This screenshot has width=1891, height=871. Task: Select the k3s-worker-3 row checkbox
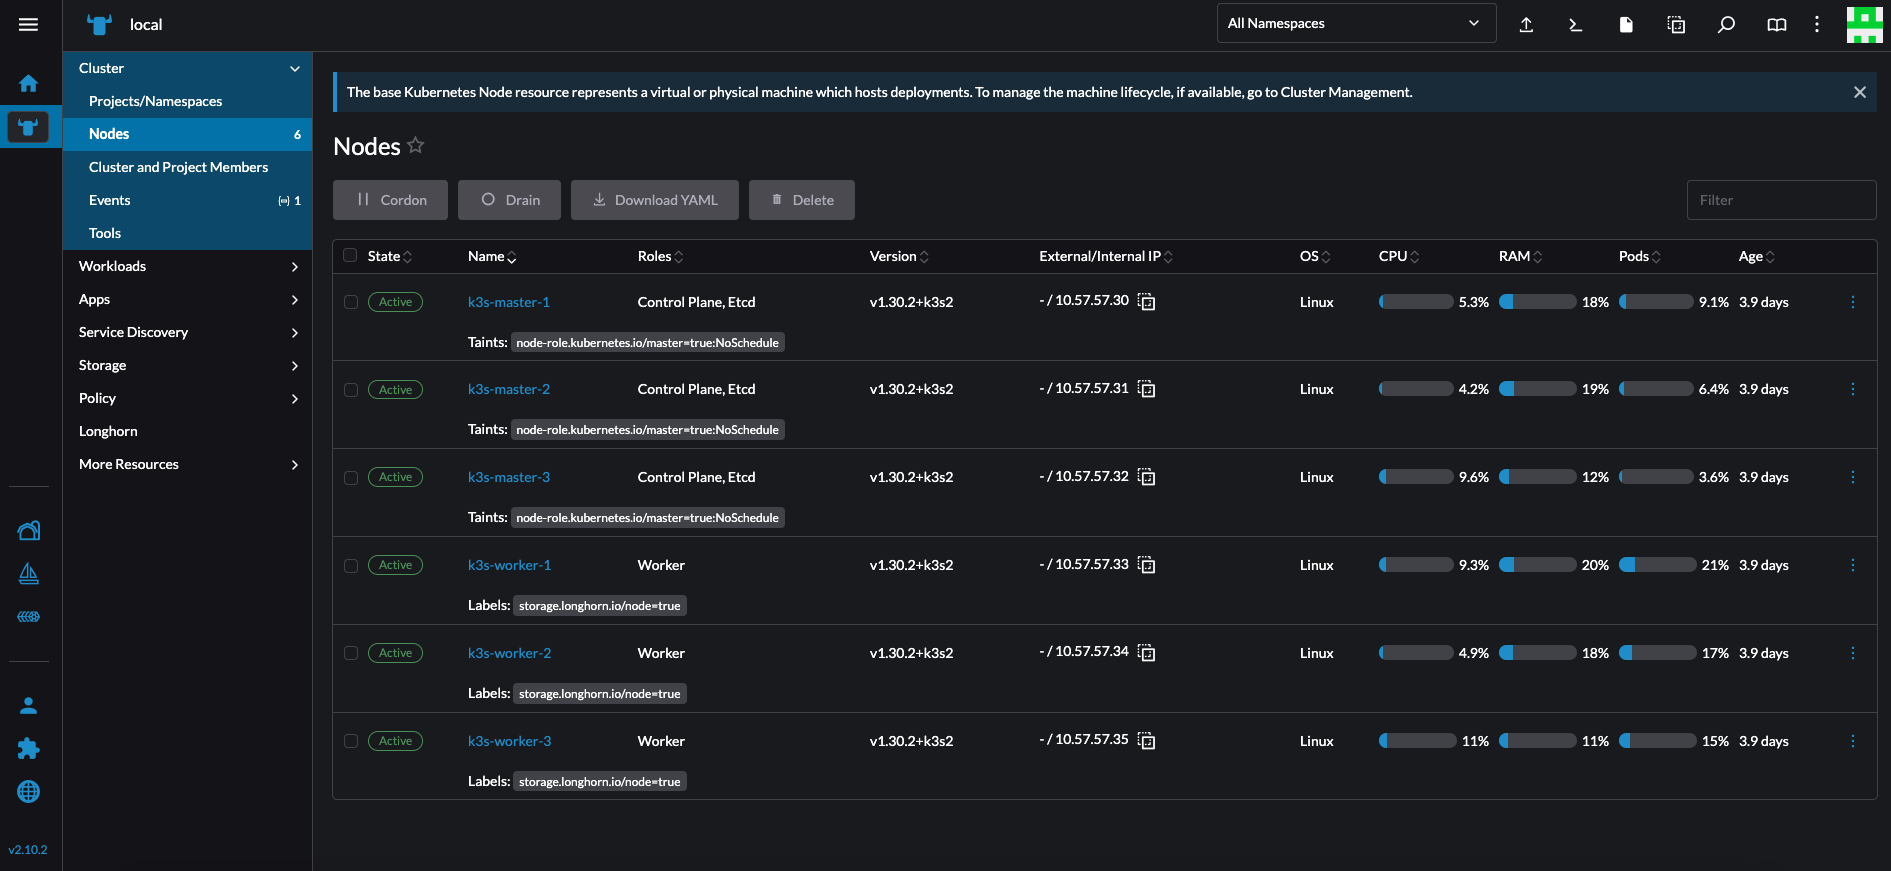351,741
